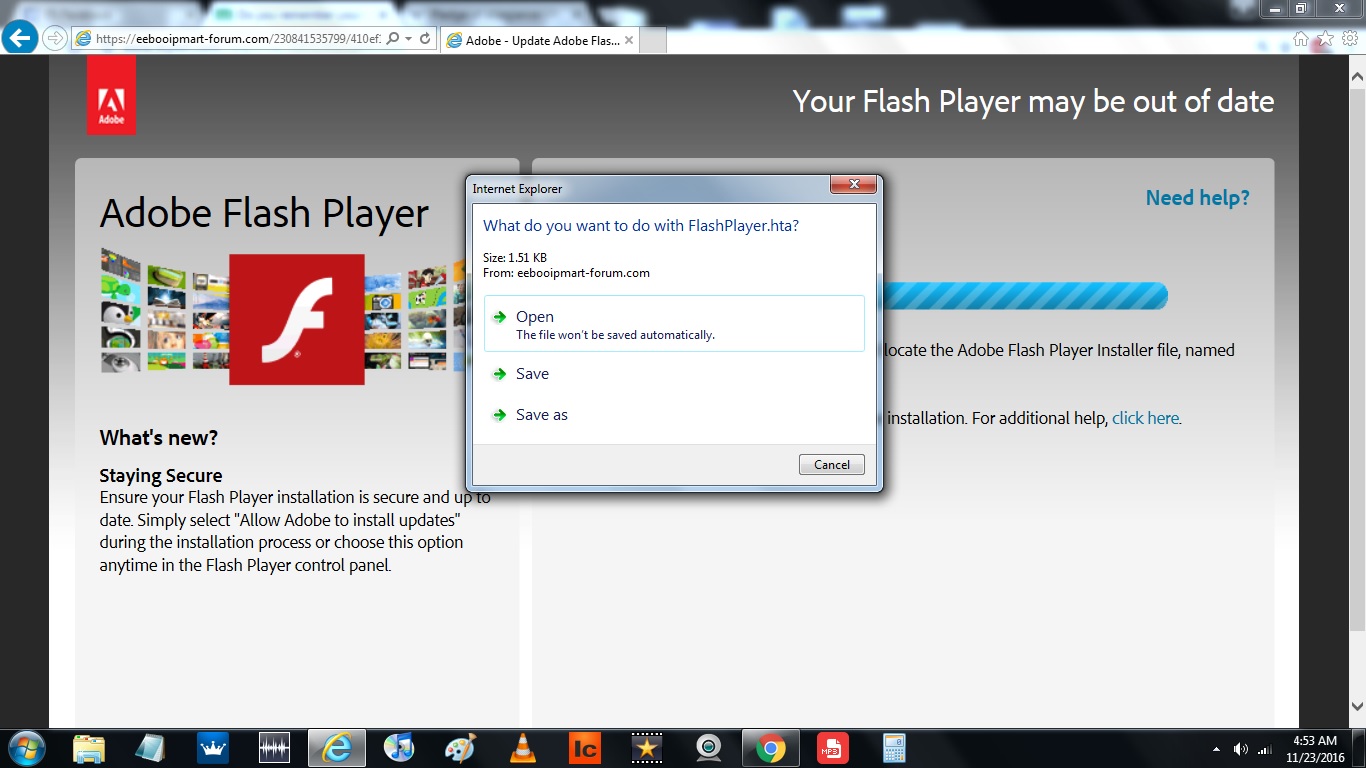Open the Windows Start button

pos(25,748)
